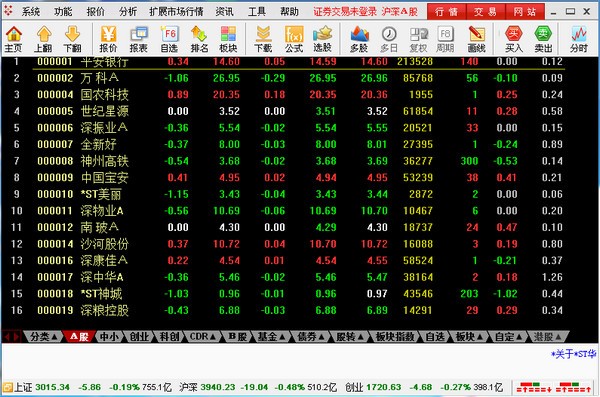Click the red tab scroll arrows left of 分类
This screenshot has width=600, height=397.
pyautogui.click(x=11, y=337)
